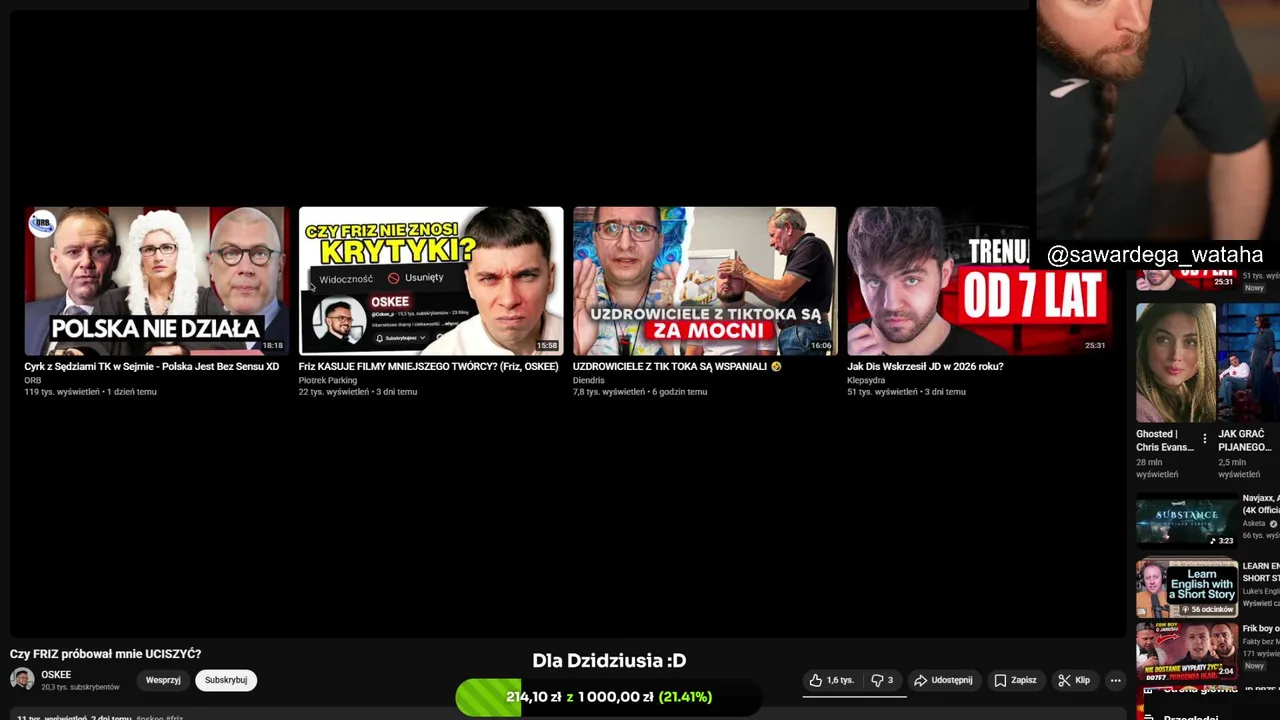Click the Wesprzyj support button
This screenshot has width=1280, height=720.
[x=163, y=680]
